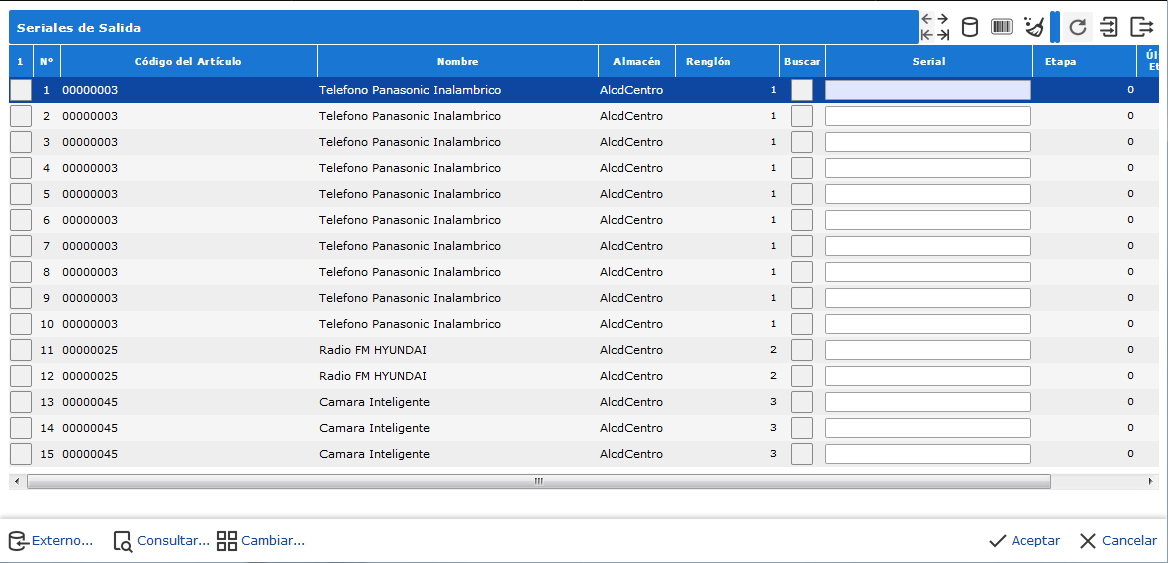Click the Externo button
The width and height of the screenshot is (1168, 563).
coord(51,541)
